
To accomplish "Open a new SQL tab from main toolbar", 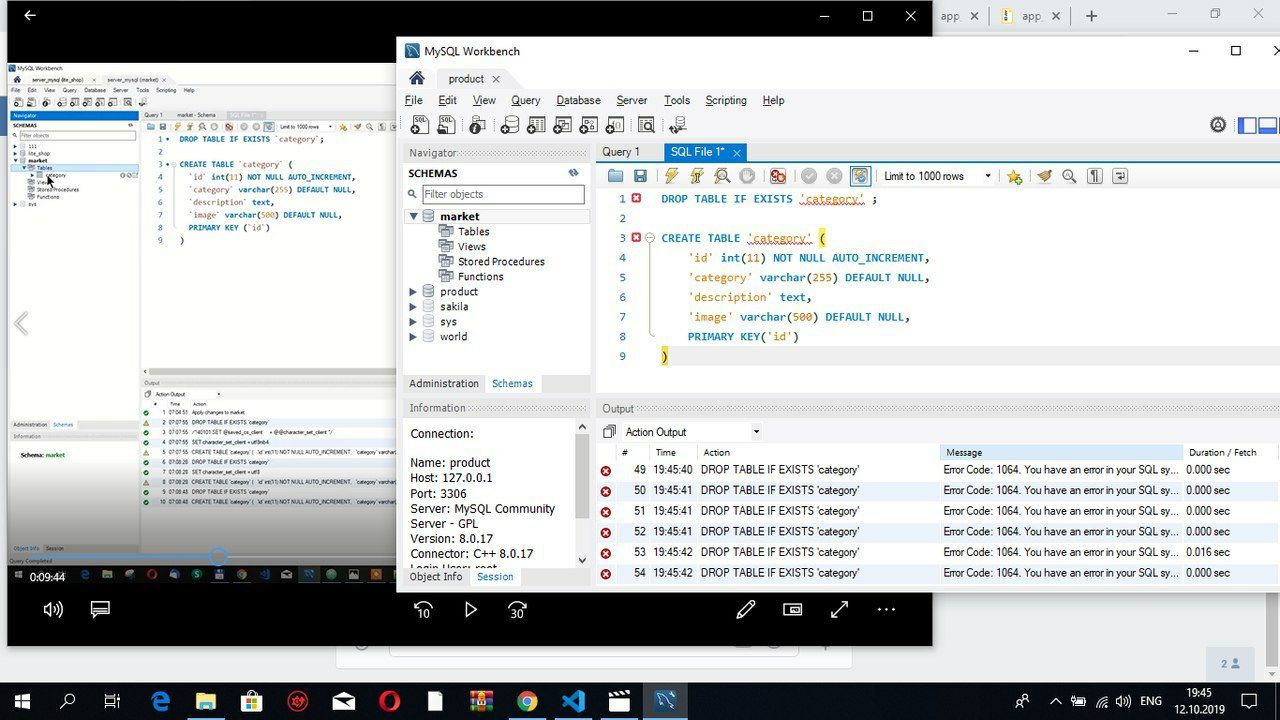I will click(x=420, y=125).
